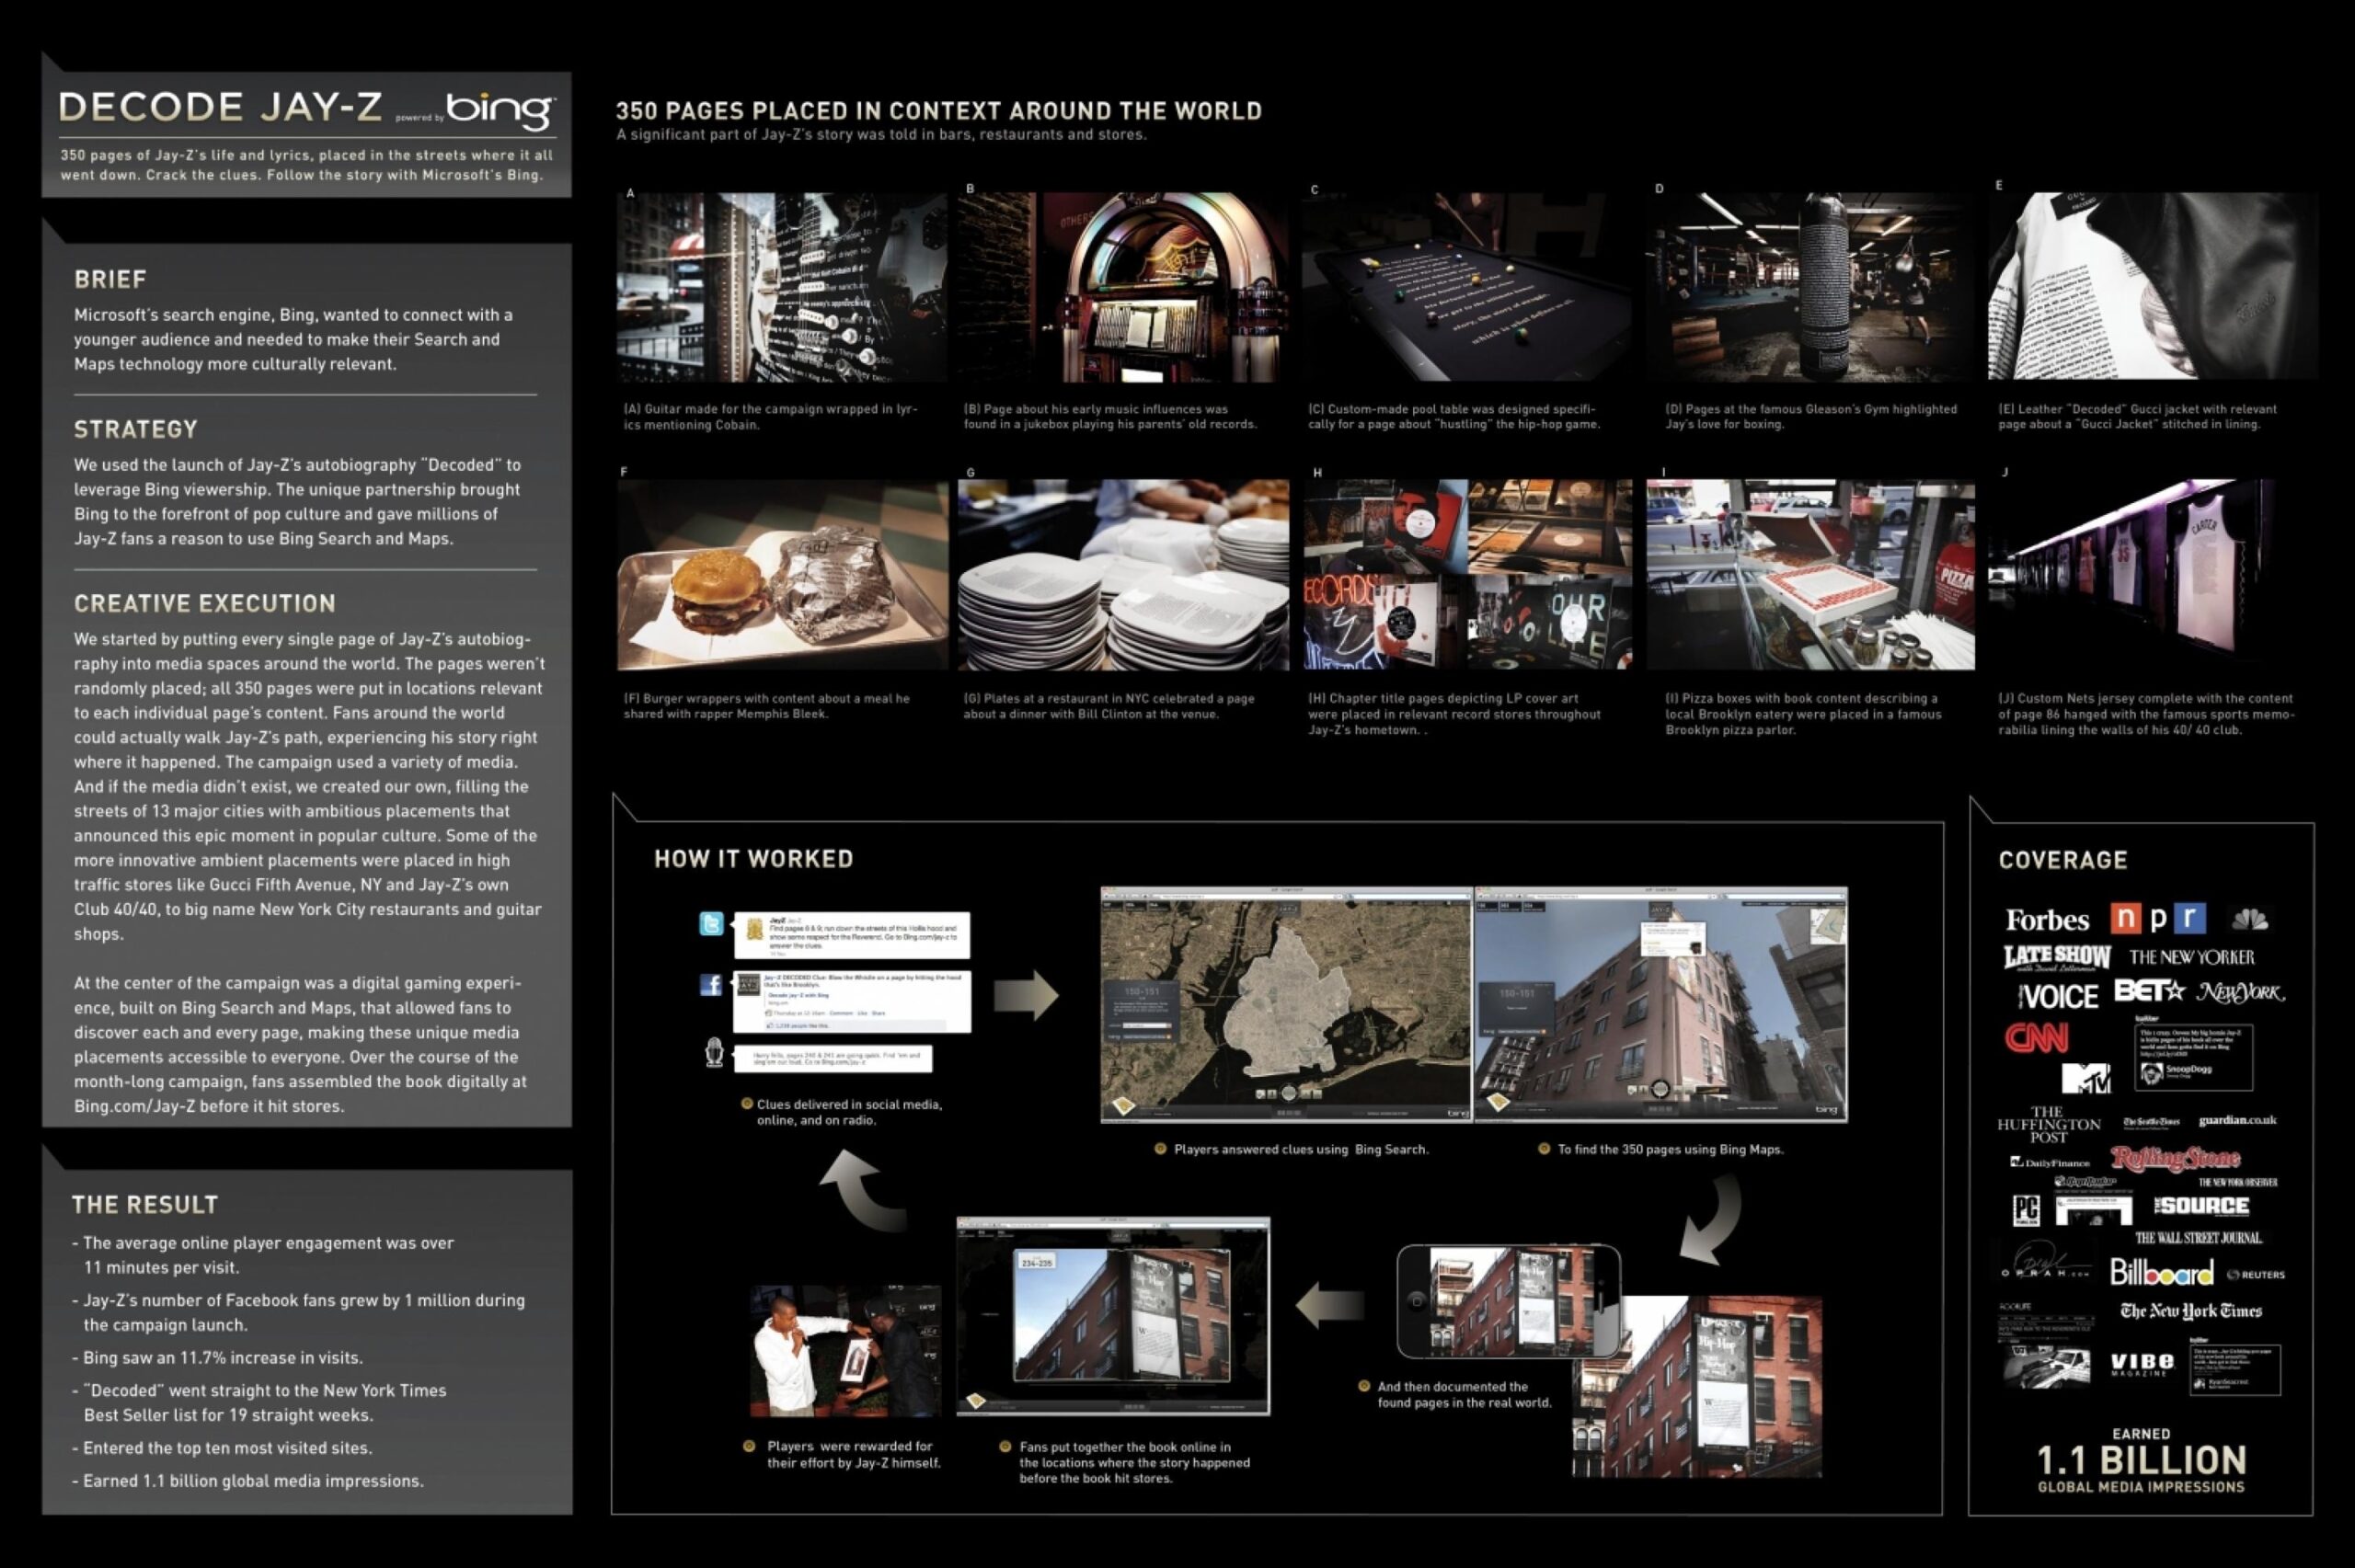This screenshot has width=2355, height=1568.
Task: Click the smartphone photographing the building
Action: [x=1508, y=1301]
